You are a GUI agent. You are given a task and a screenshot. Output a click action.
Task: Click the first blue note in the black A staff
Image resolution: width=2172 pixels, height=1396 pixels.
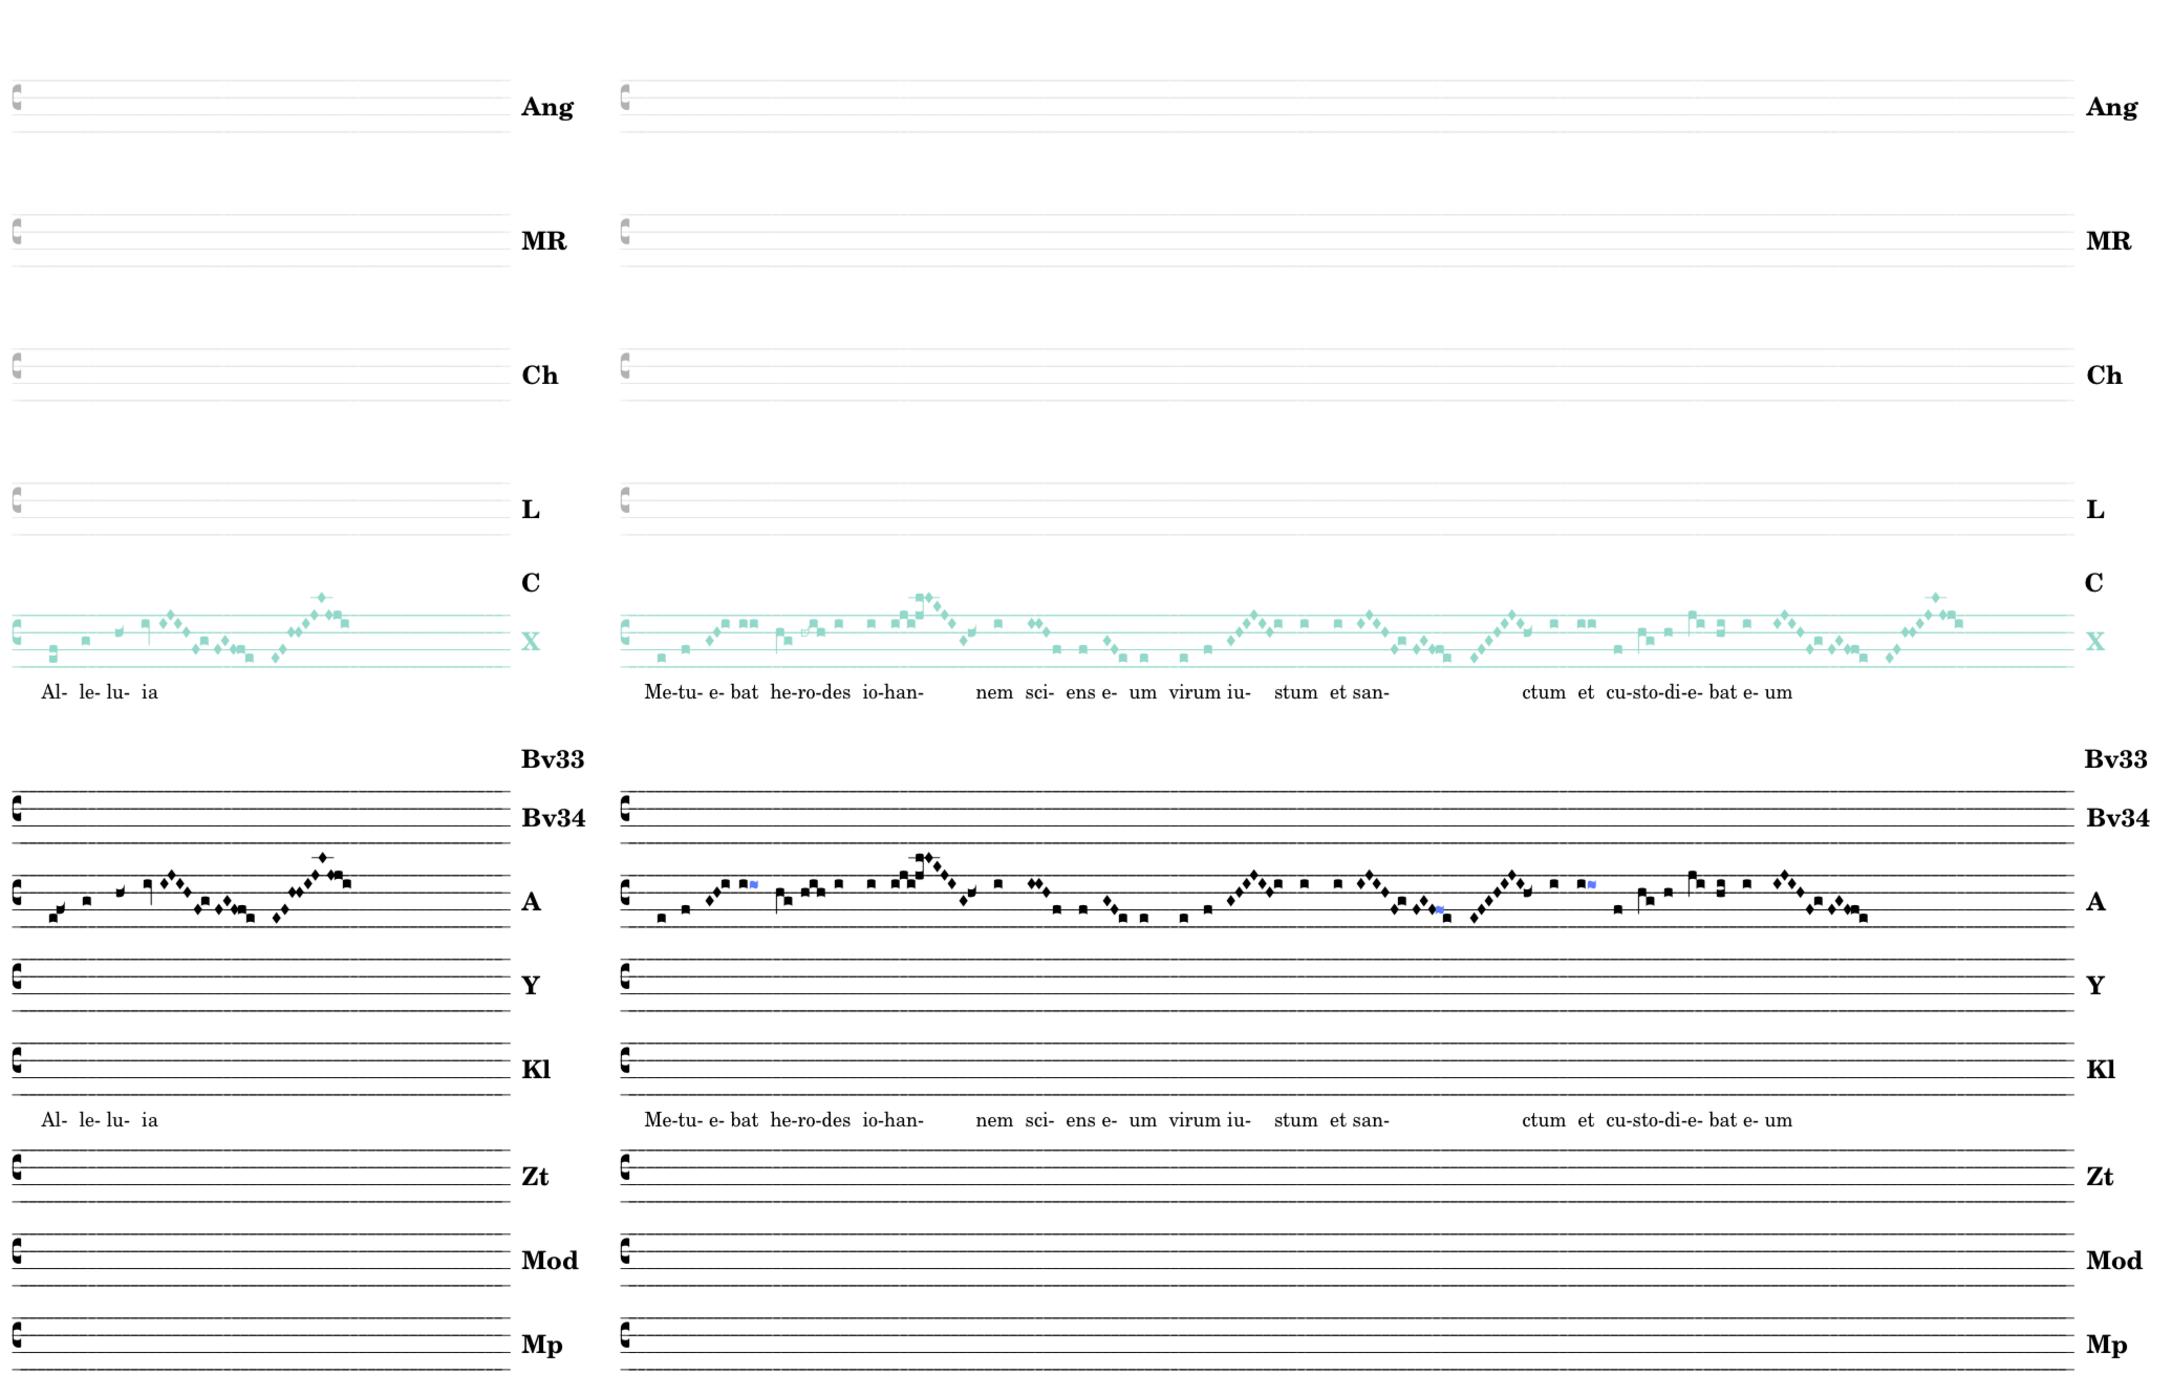click(x=754, y=885)
